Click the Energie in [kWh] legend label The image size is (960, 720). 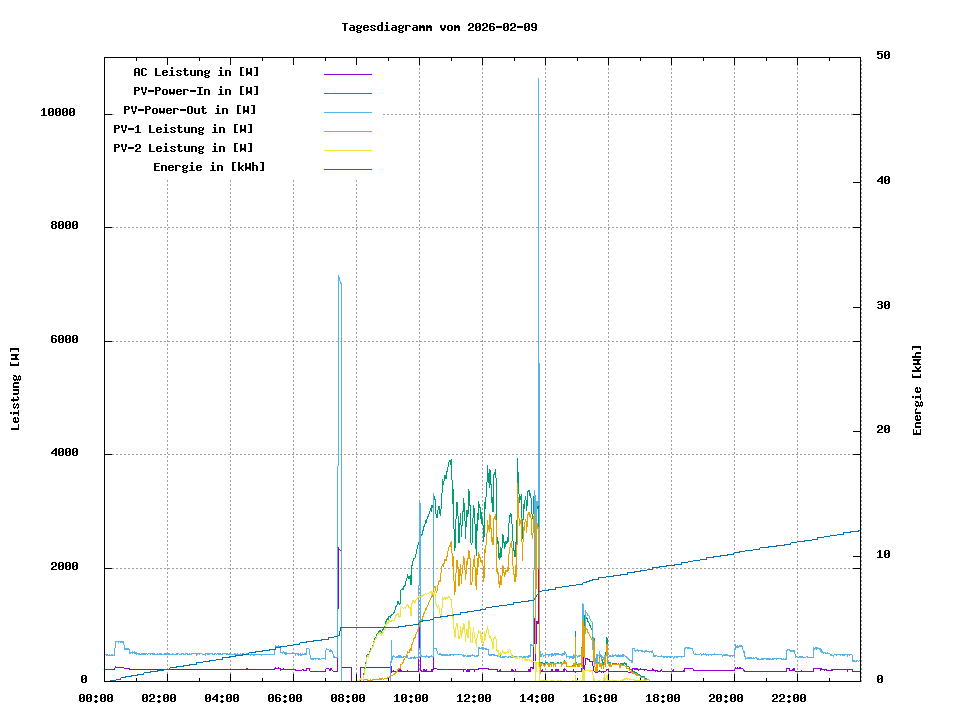click(209, 167)
